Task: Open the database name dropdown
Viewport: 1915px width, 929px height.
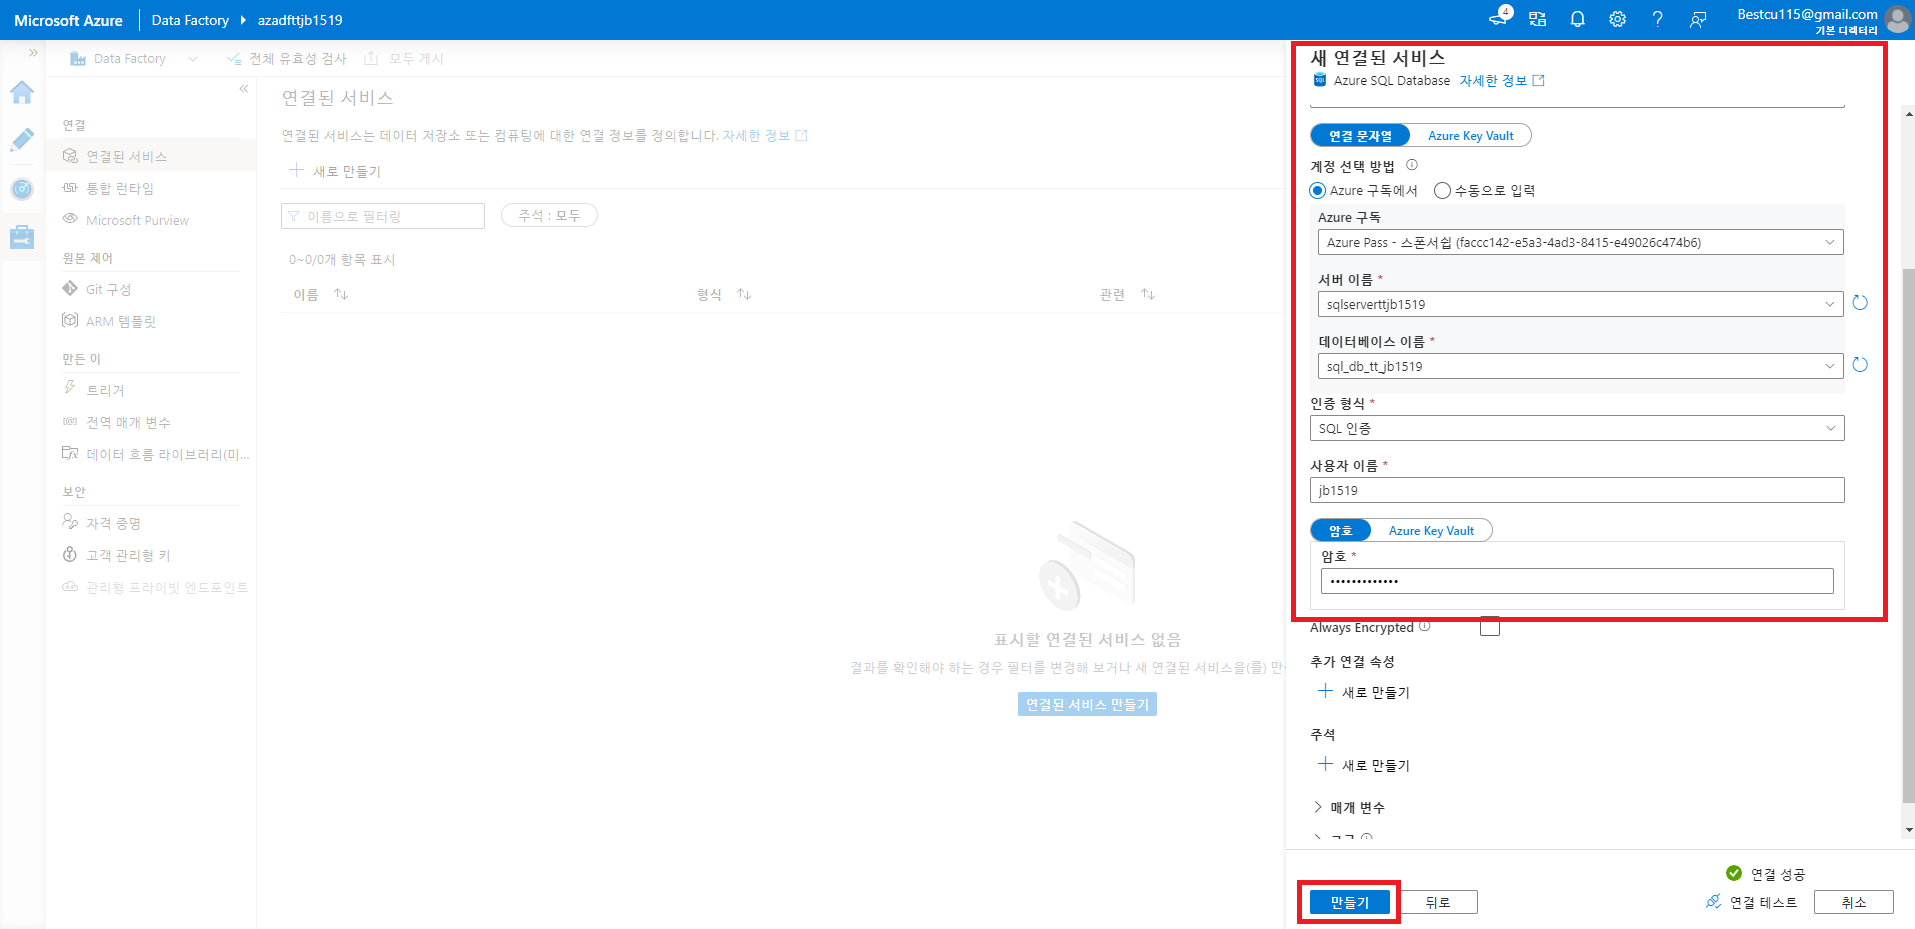Action: pyautogui.click(x=1580, y=366)
